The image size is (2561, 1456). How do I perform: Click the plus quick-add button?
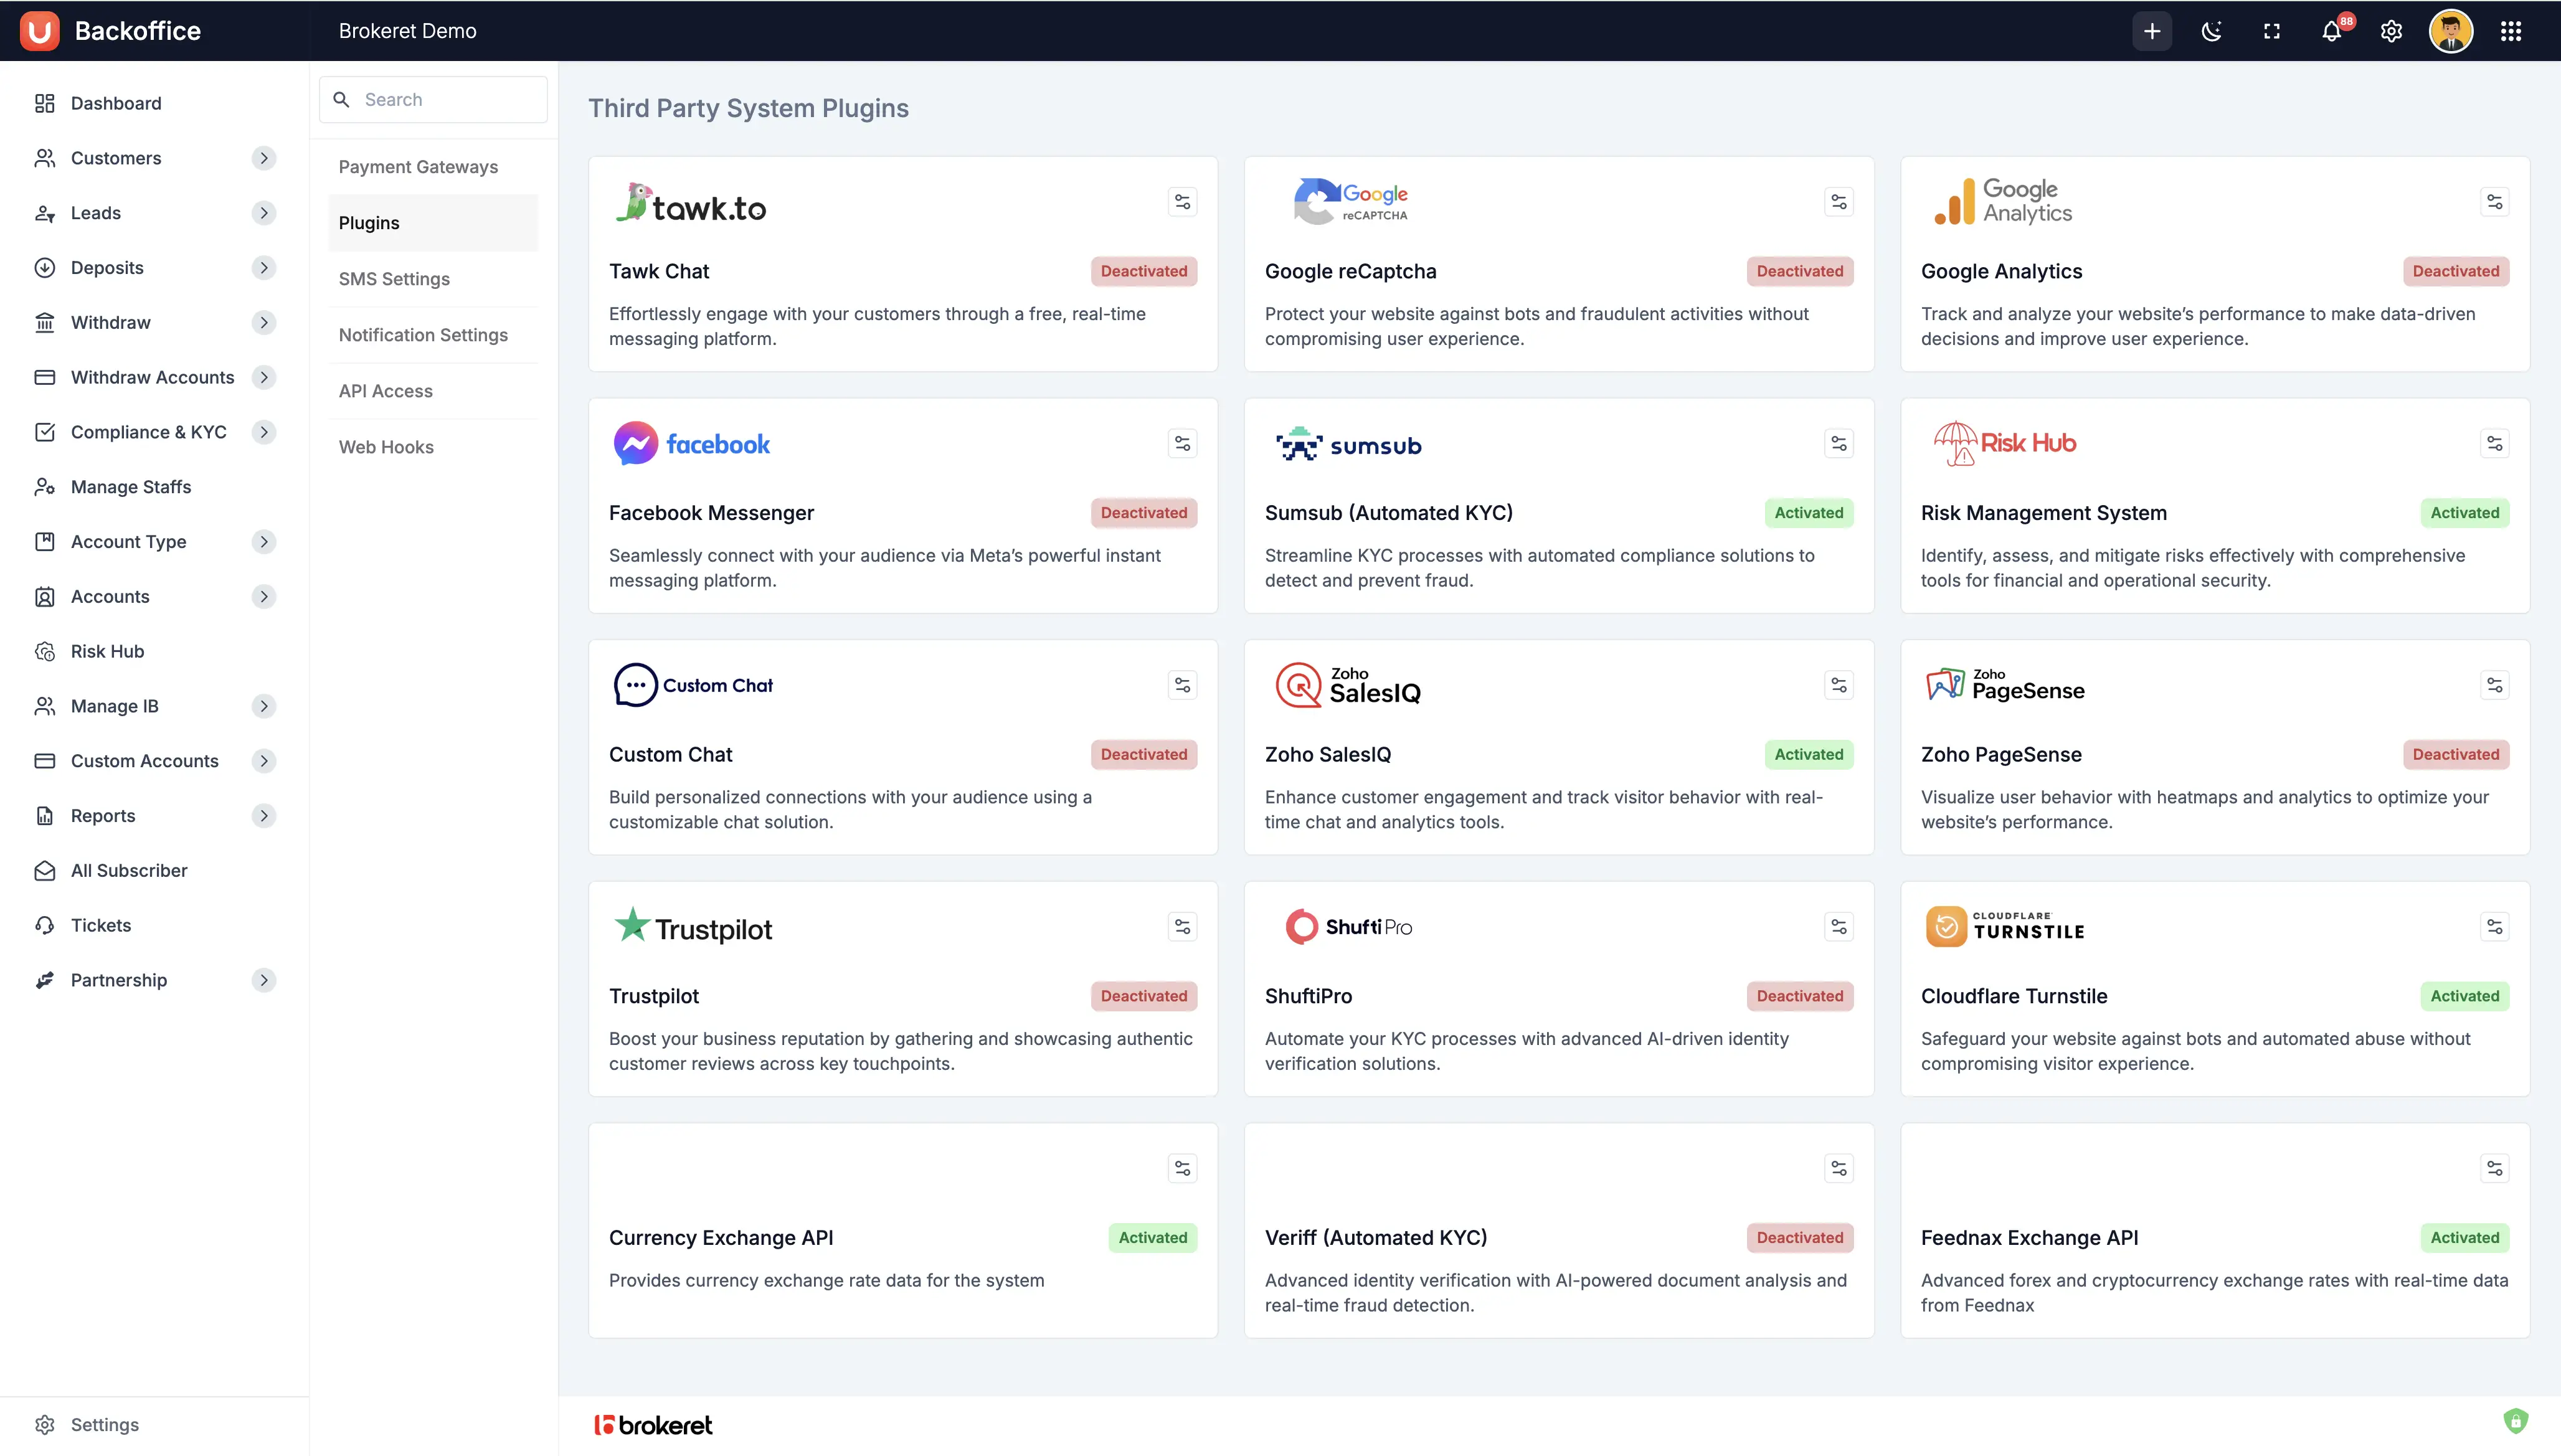coord(2151,31)
